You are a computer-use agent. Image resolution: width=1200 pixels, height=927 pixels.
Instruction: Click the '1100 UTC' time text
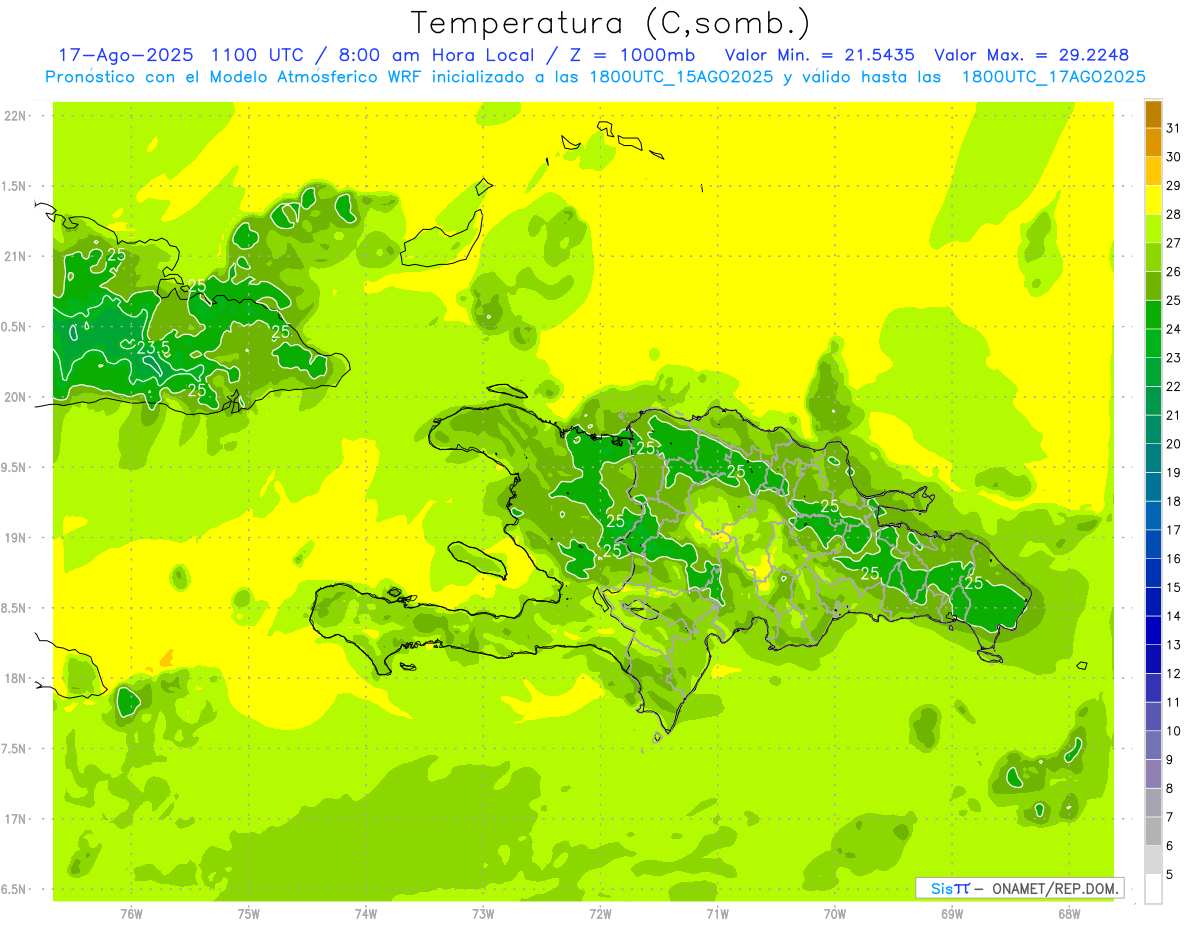point(260,54)
